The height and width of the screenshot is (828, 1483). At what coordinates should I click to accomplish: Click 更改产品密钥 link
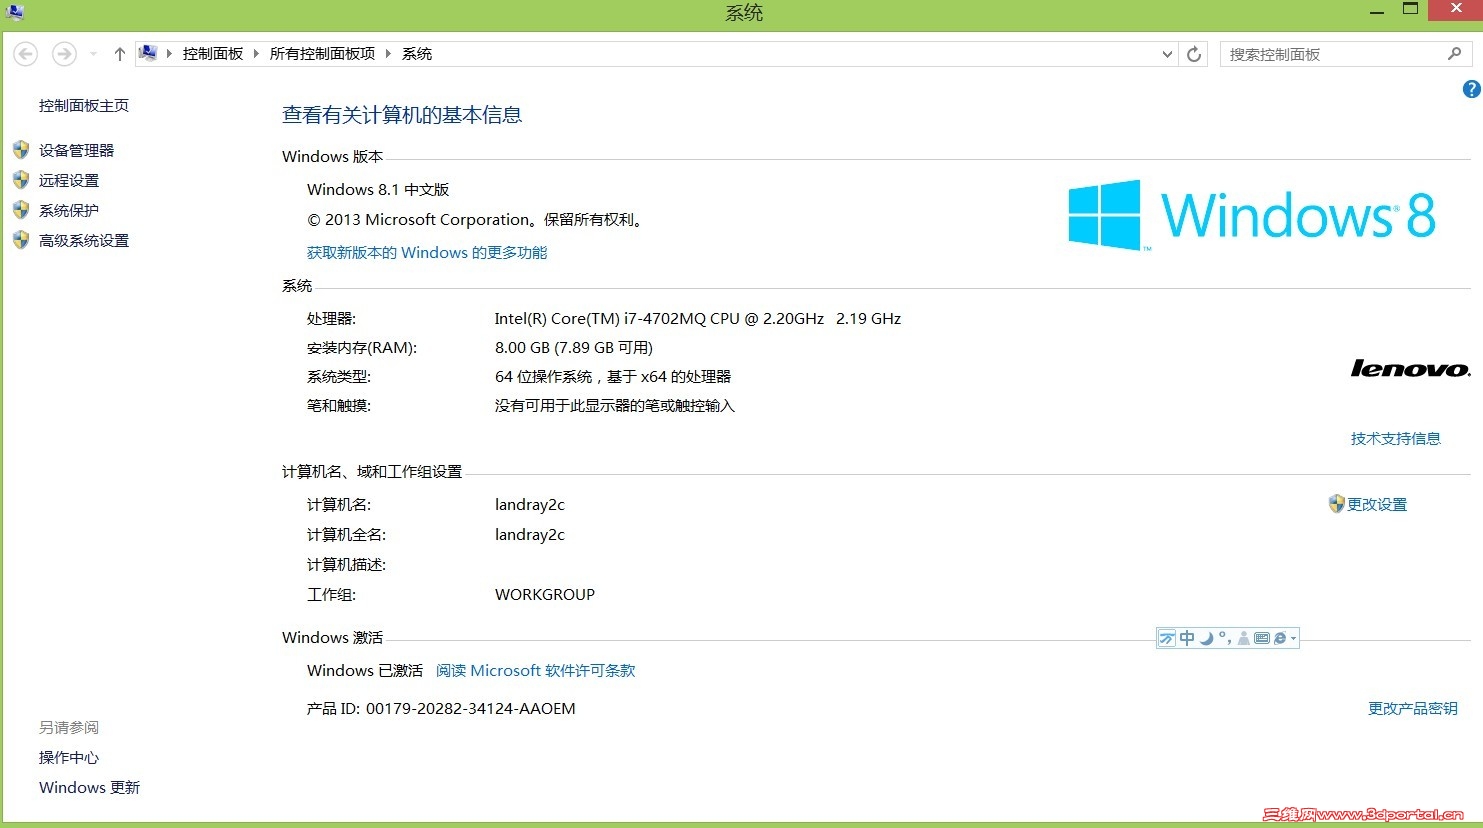(1413, 708)
